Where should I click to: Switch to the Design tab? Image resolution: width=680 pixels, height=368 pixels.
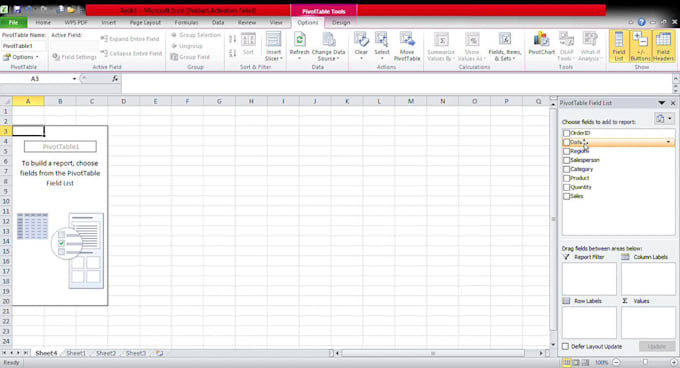[341, 22]
